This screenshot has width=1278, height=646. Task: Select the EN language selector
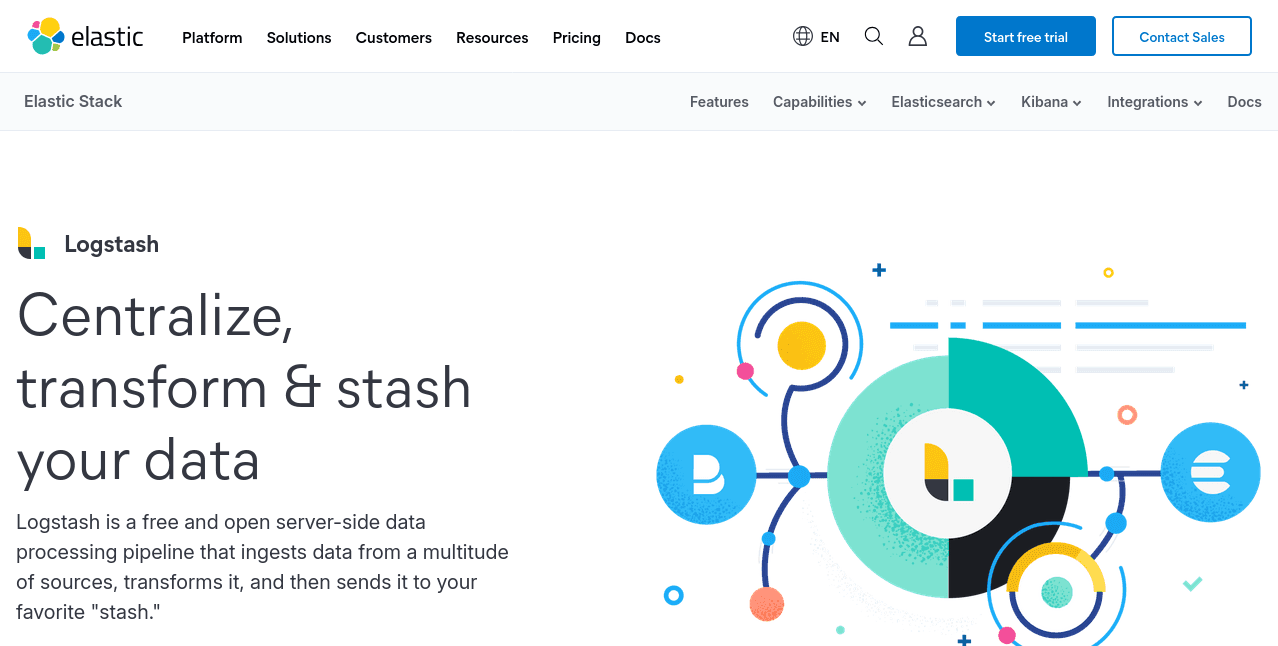[x=830, y=37]
